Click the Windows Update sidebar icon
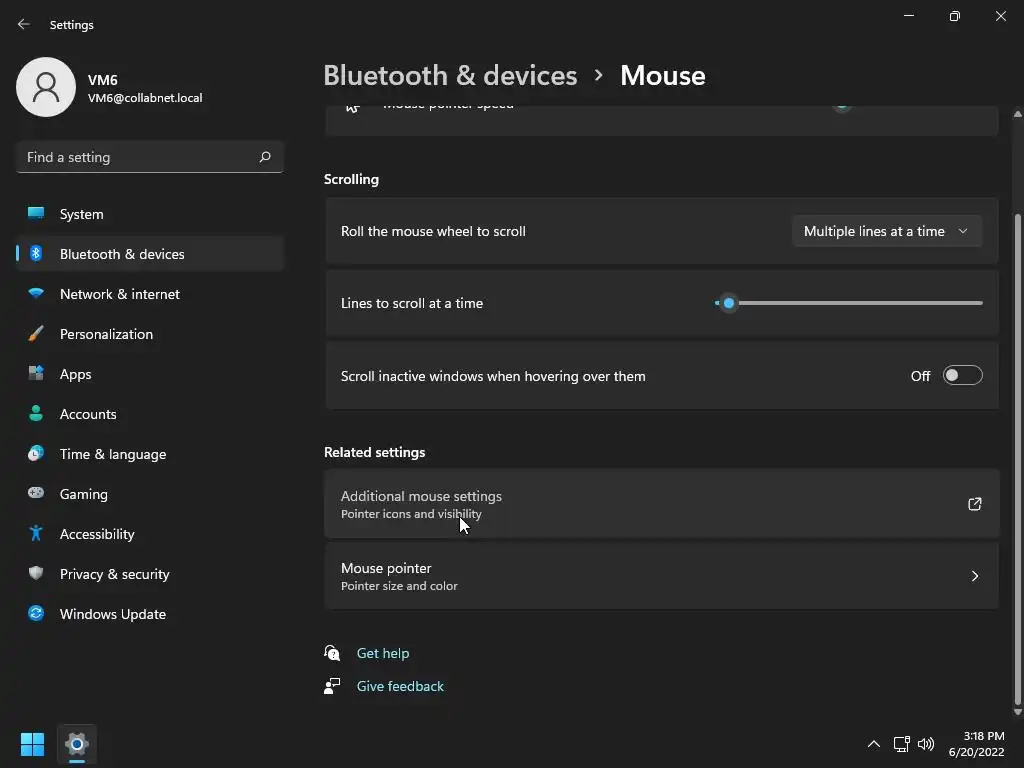 click(36, 614)
